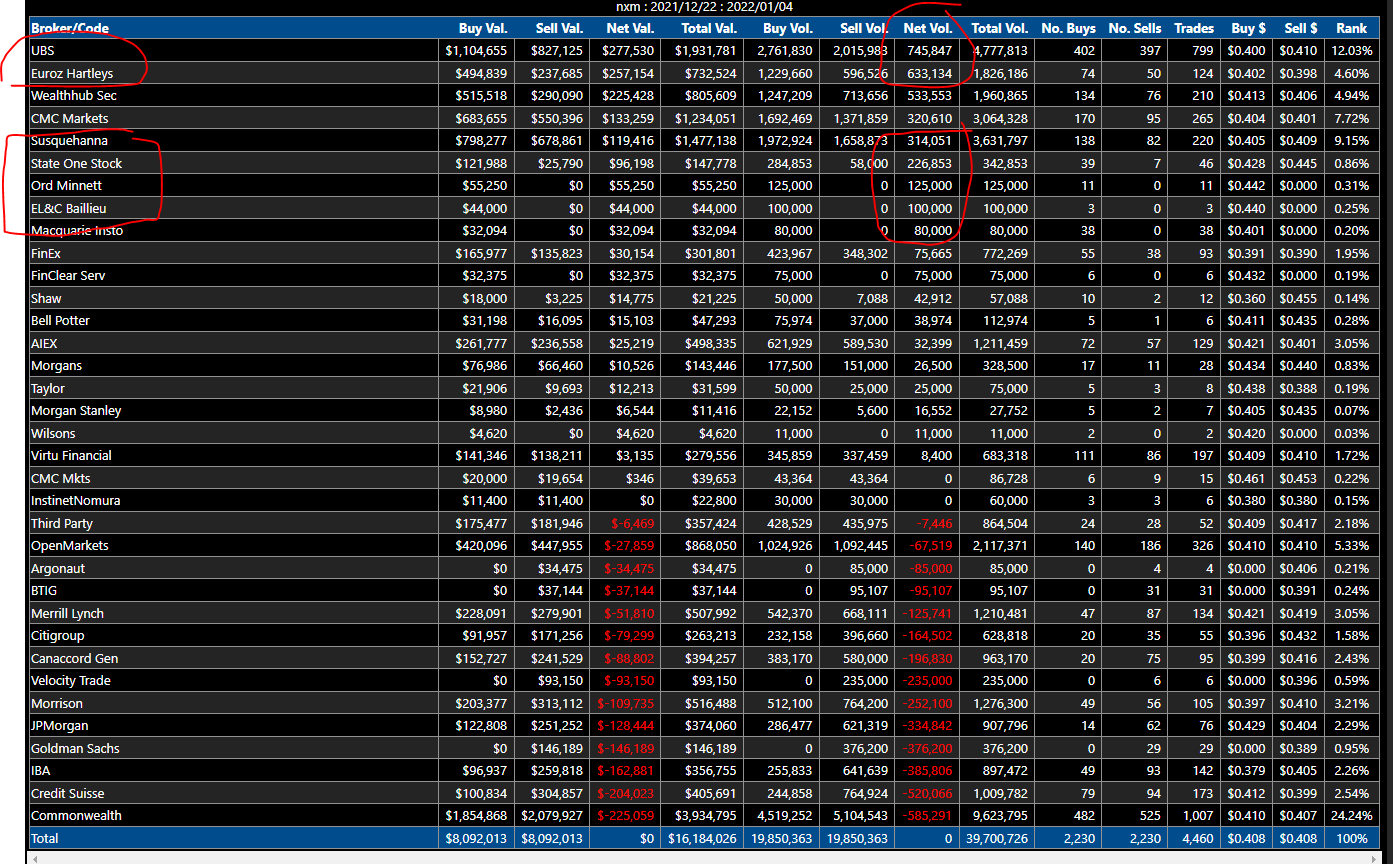Select the Wilsons broker name
This screenshot has width=1393, height=864.
click(x=53, y=433)
